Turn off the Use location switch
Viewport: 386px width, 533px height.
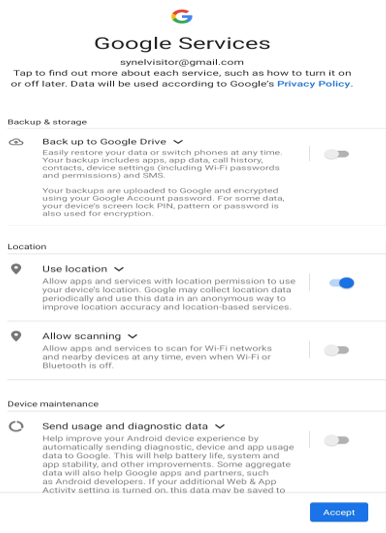(x=341, y=283)
